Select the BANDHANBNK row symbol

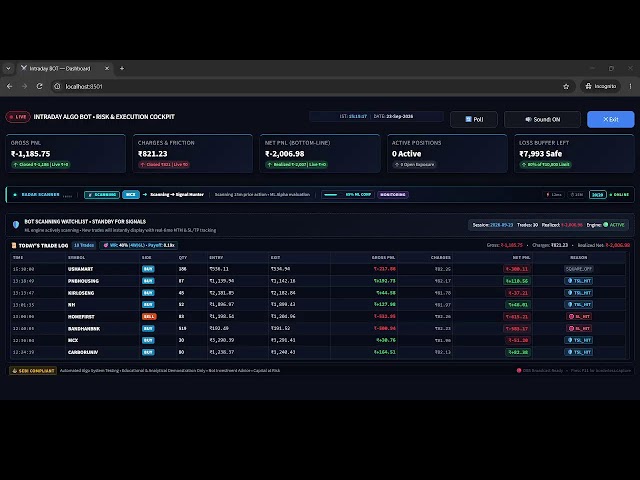coord(84,328)
